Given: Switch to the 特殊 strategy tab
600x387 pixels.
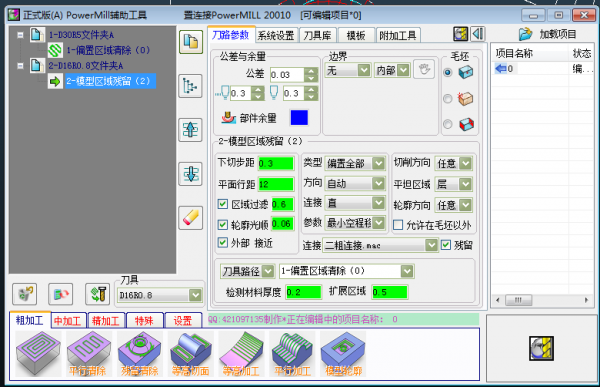Looking at the screenshot, I should coord(144,321).
